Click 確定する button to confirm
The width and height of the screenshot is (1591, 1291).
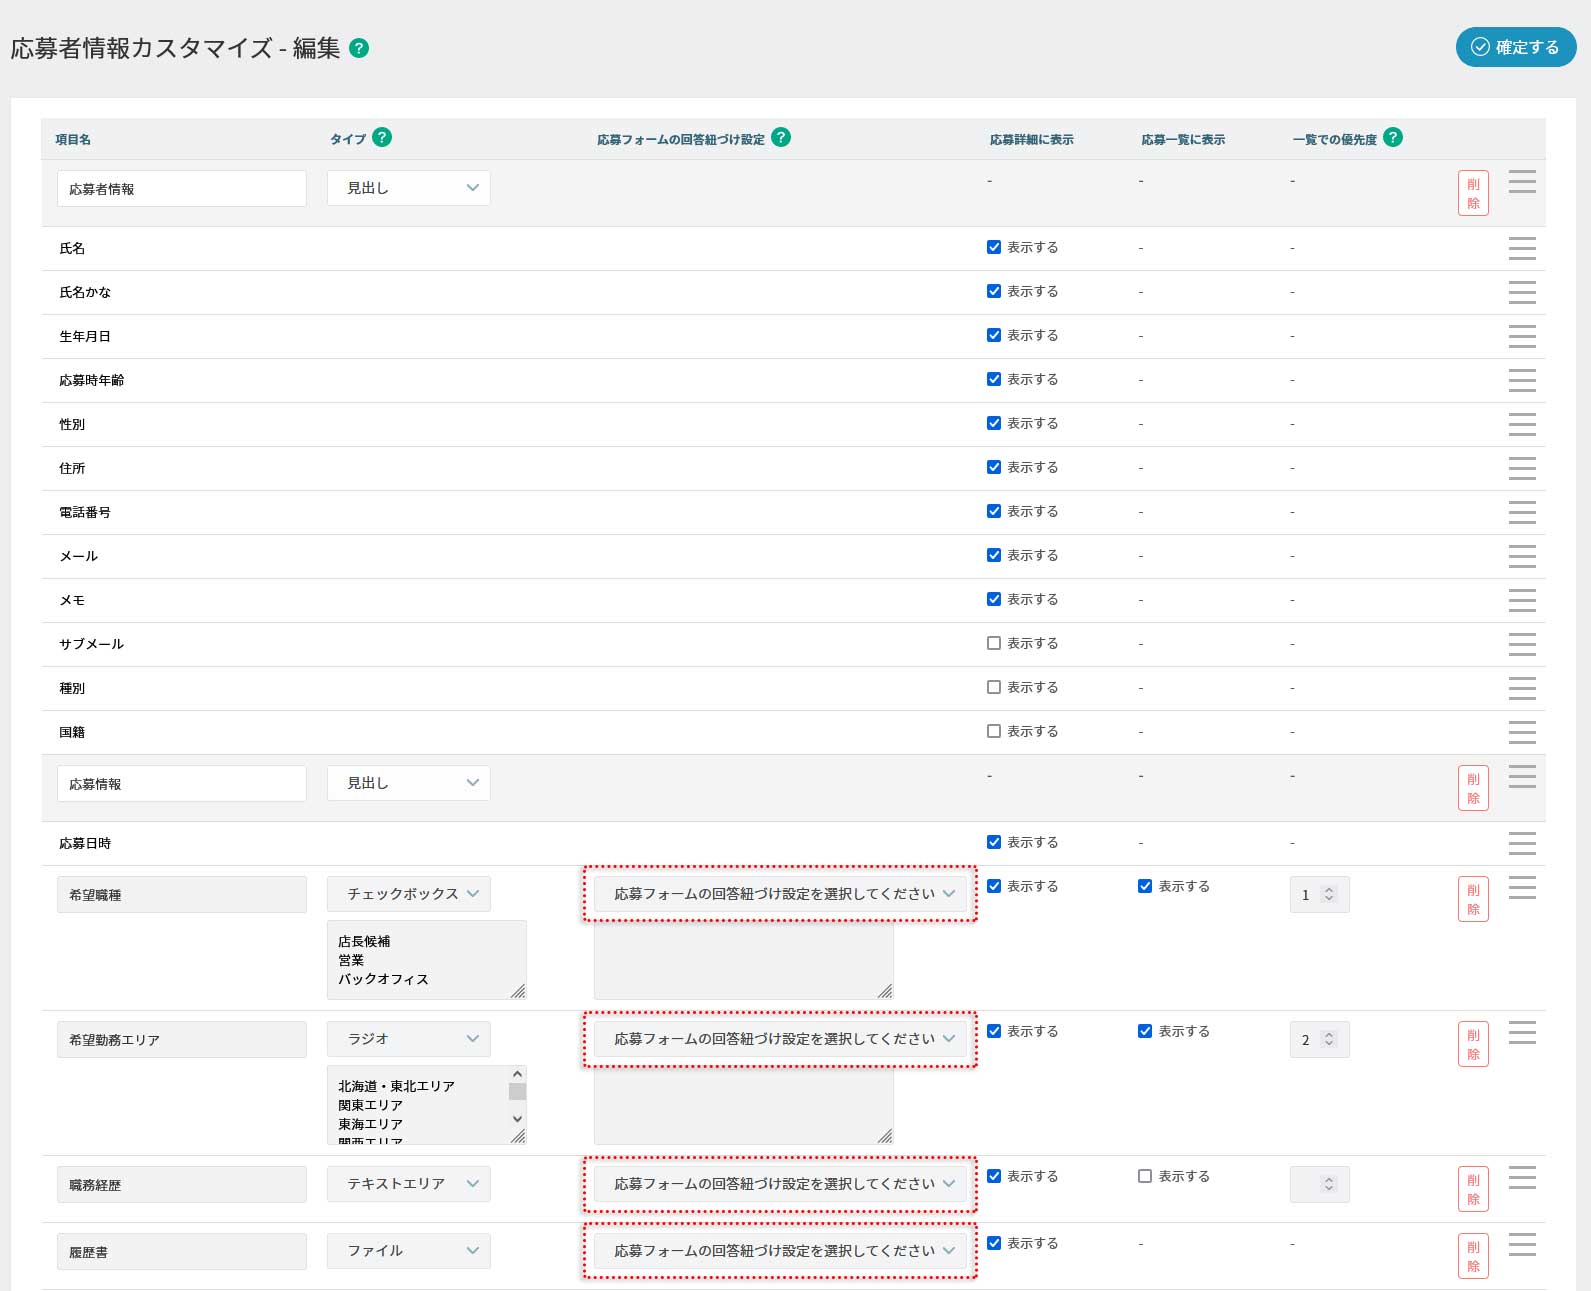coord(1515,47)
